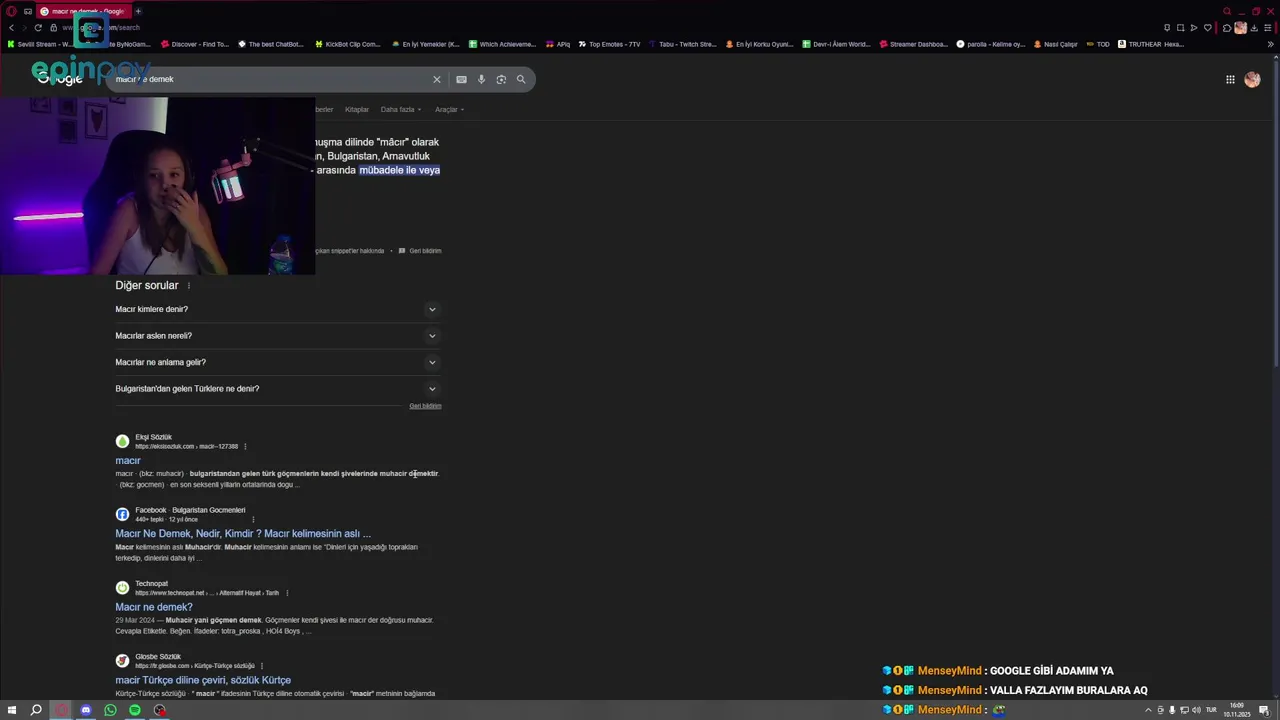Open Spotify from the taskbar
1280x720 pixels.
pos(135,710)
